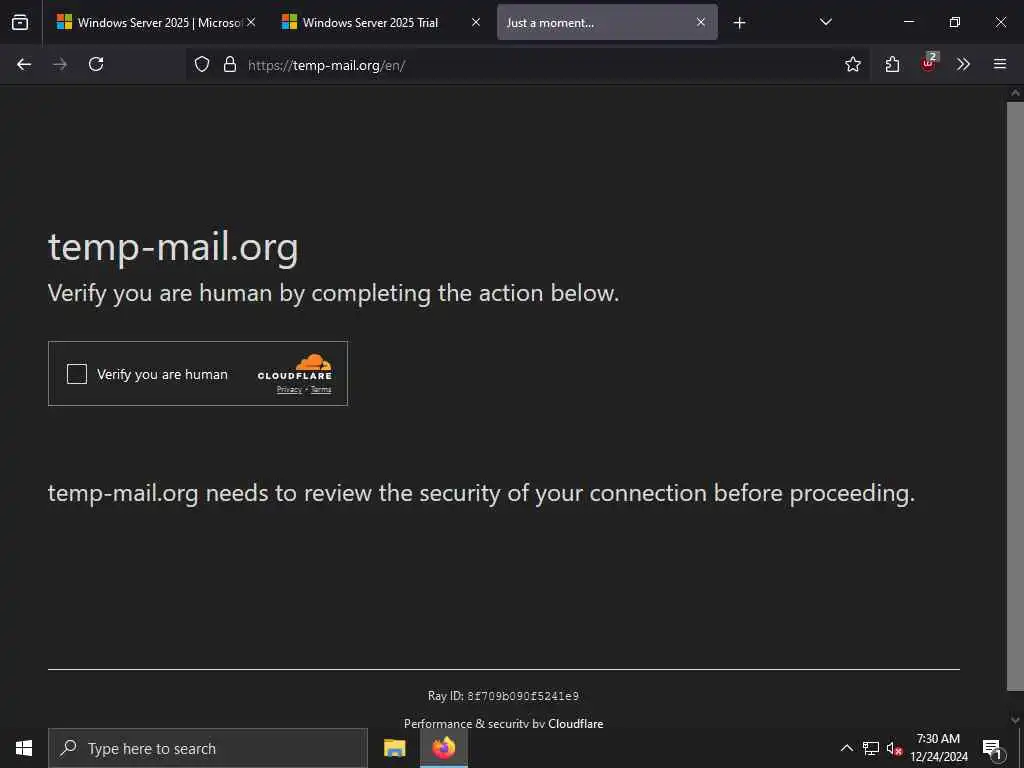Screen dimensions: 1024x768
Task: Reload the current page
Action: (x=96, y=64)
